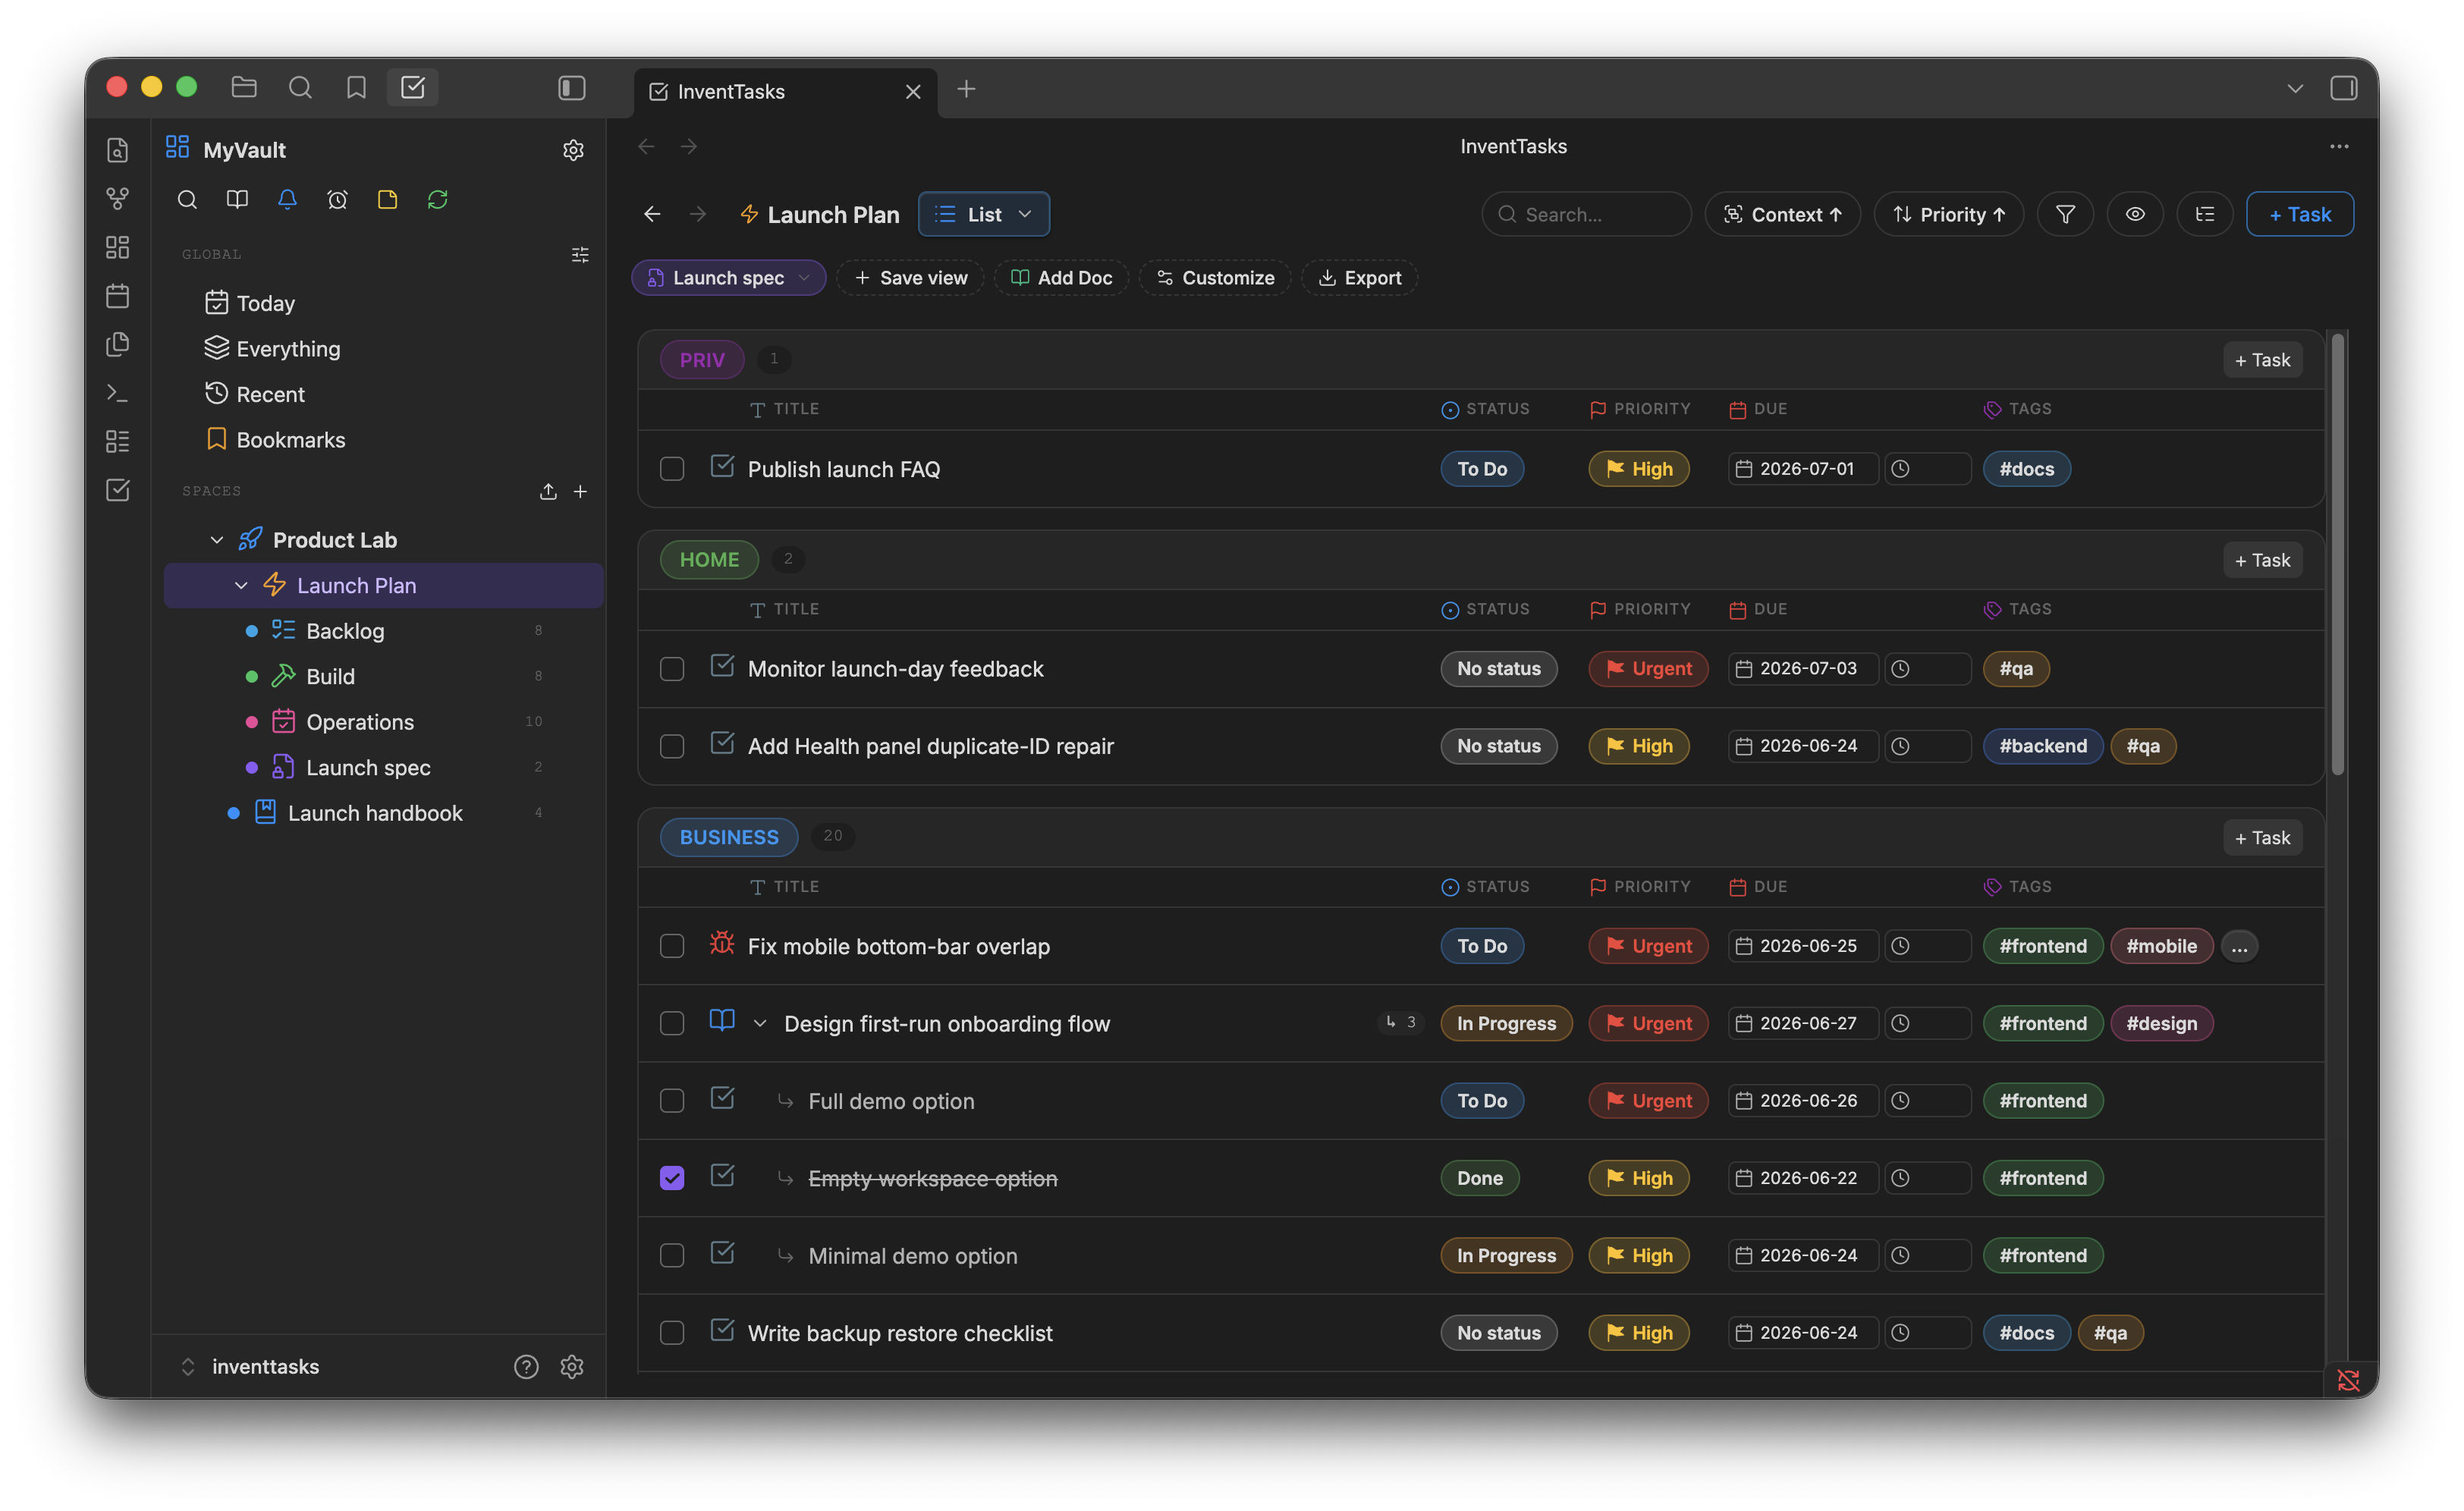Image resolution: width=2464 pixels, height=1511 pixels.
Task: Open the search icon in title bar
Action: tap(300, 88)
